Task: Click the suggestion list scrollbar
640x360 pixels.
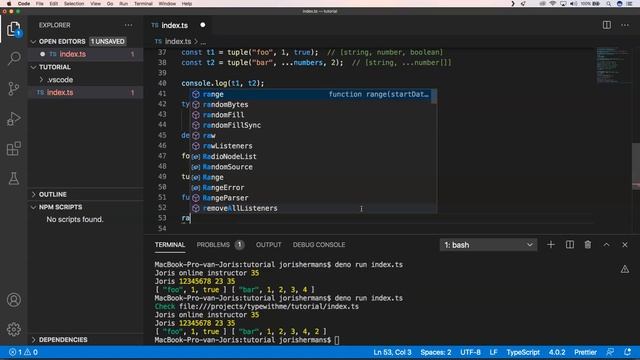Action: (434, 96)
